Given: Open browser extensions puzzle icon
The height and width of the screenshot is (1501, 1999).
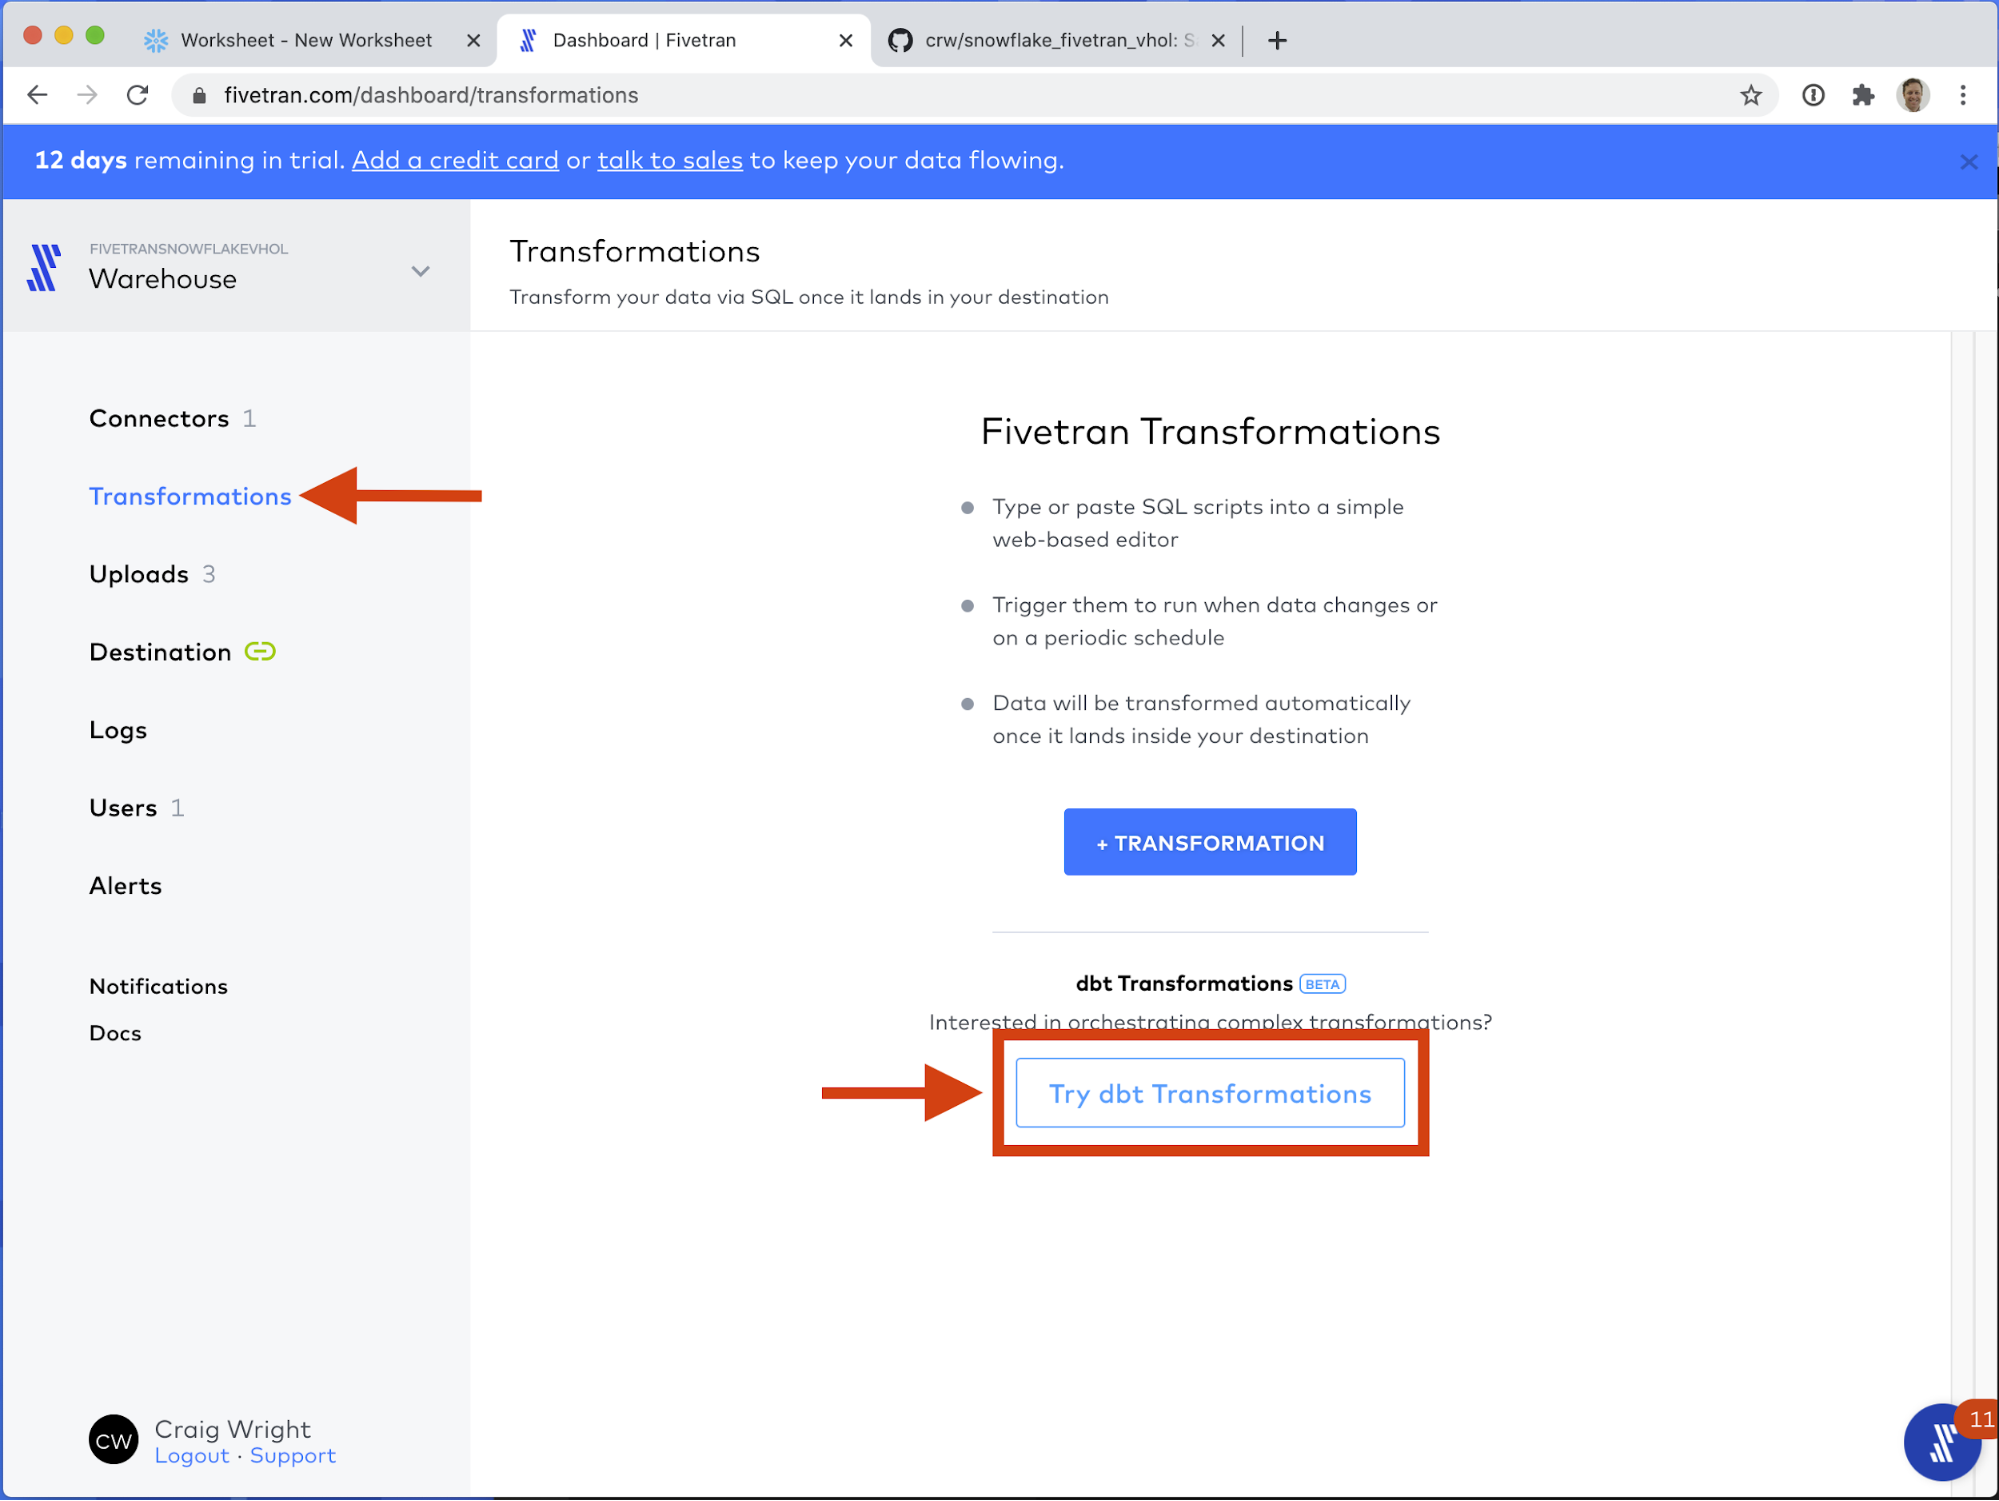Looking at the screenshot, I should (x=1862, y=95).
